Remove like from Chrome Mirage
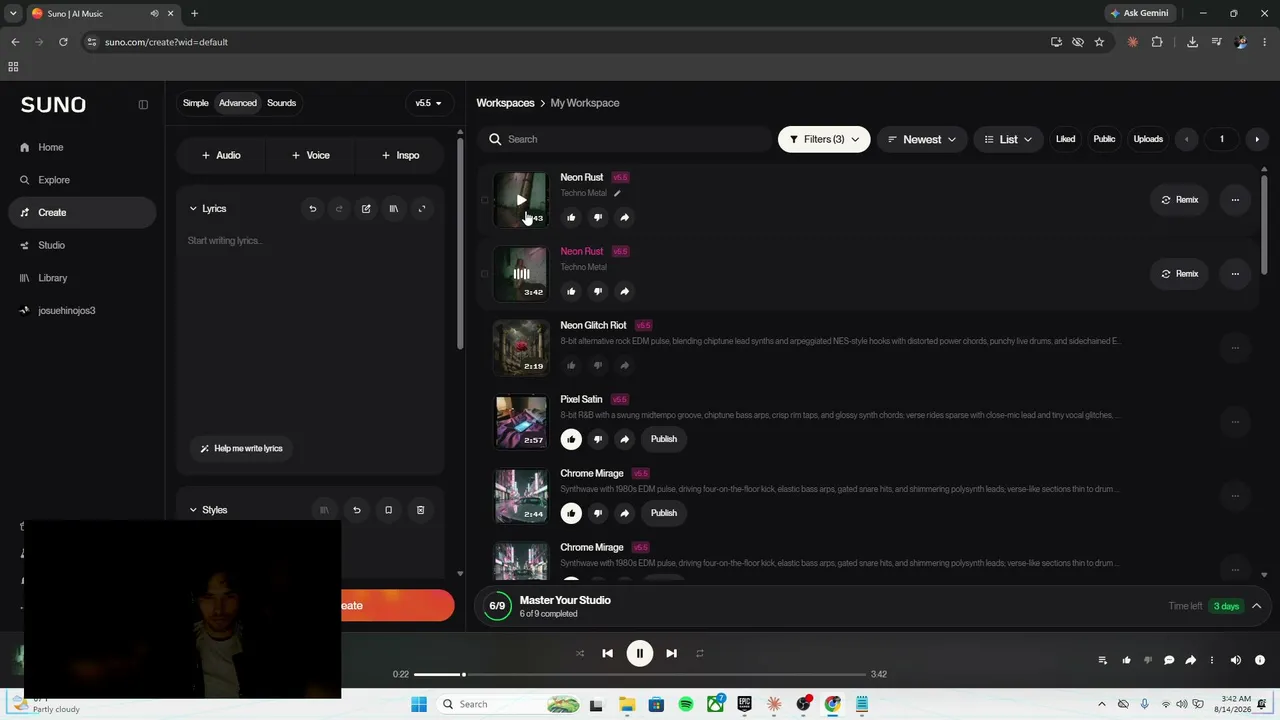Screen dimensions: 1280x720 (571, 513)
